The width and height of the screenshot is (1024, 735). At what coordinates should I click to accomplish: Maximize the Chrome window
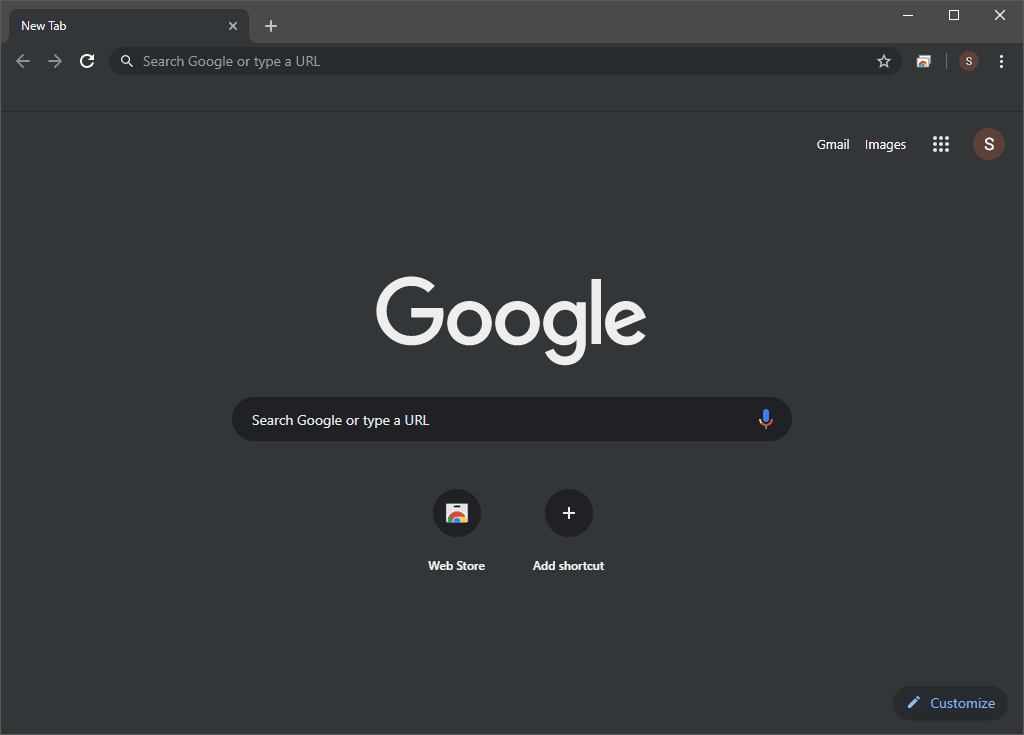(953, 15)
